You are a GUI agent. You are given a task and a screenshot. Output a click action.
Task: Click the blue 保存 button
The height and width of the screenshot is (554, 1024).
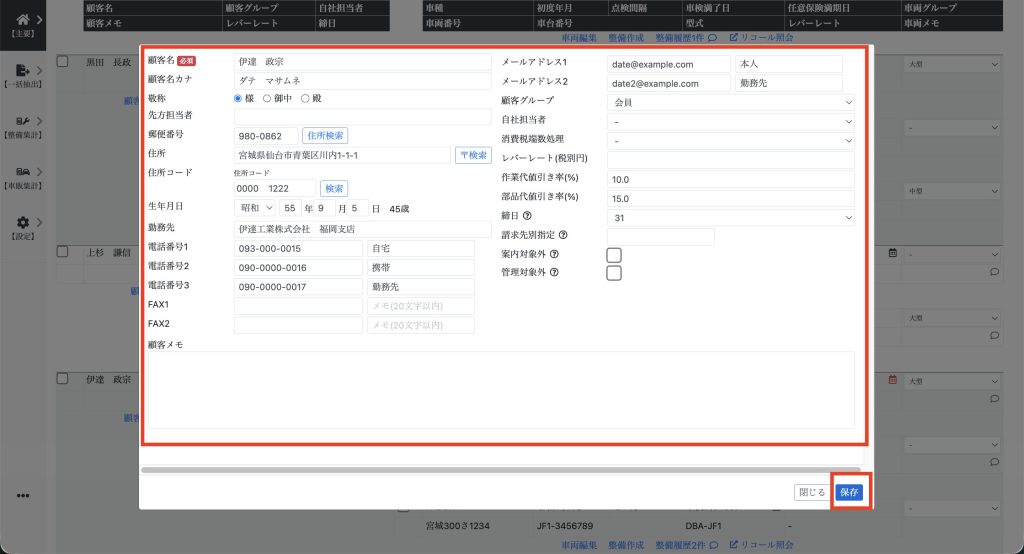[x=849, y=492]
